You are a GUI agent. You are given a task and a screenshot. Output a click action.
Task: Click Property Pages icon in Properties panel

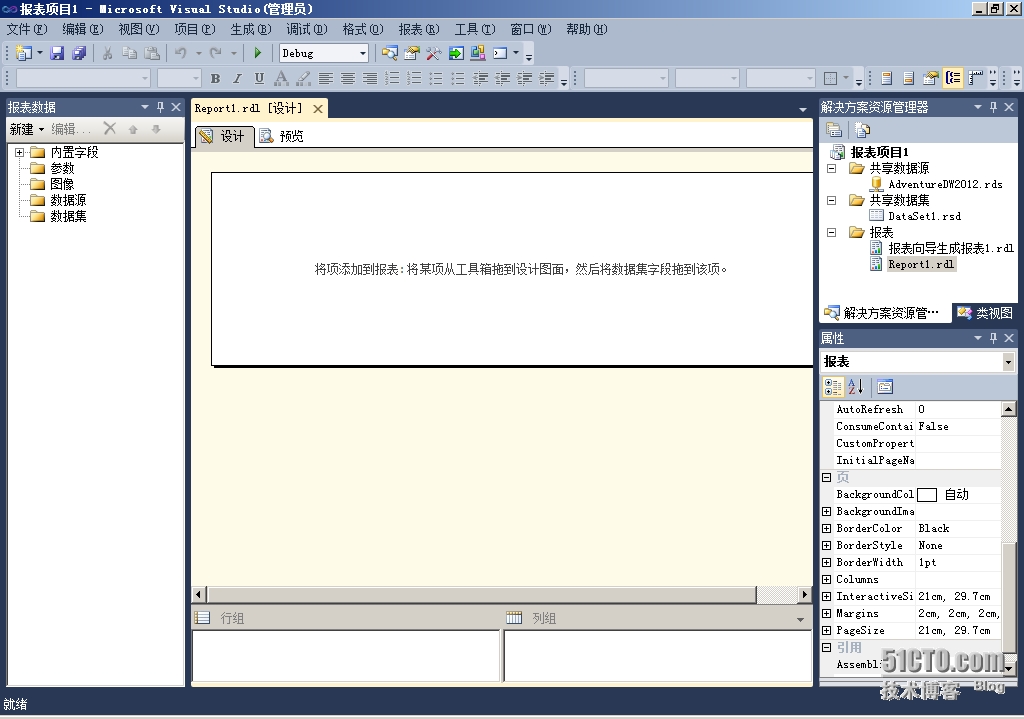[885, 387]
